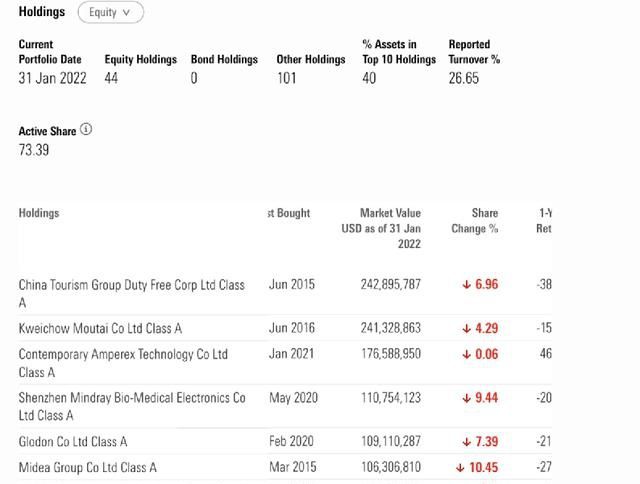Open Shenzhen Mindray Bio-Medical Electronics holding

point(132,406)
